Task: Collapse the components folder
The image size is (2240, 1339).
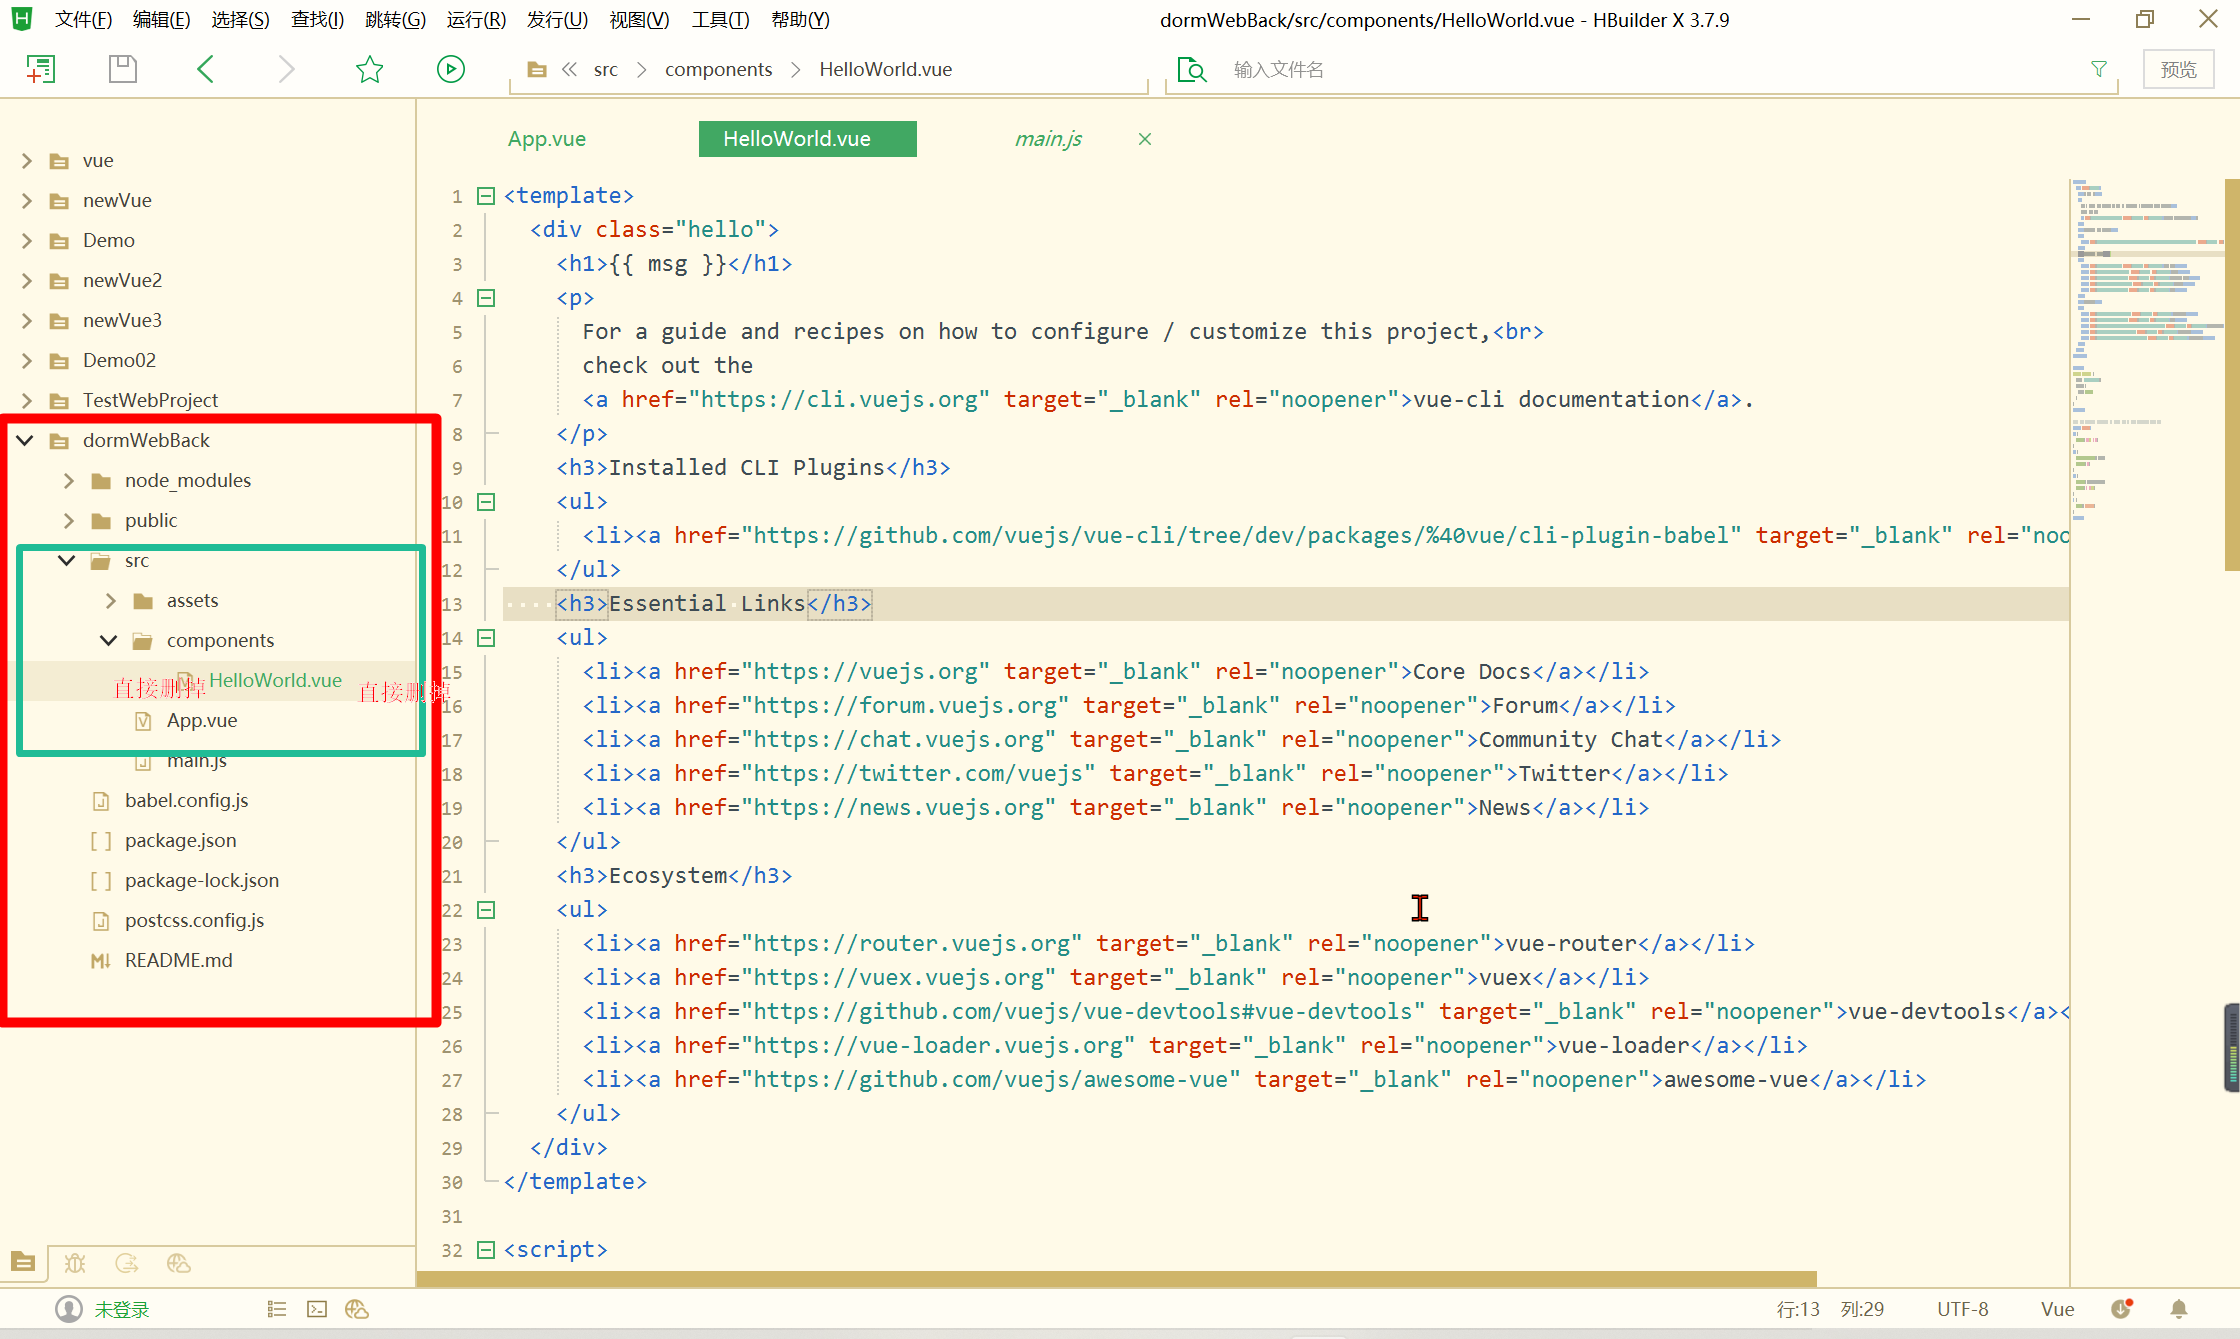Action: 109,640
